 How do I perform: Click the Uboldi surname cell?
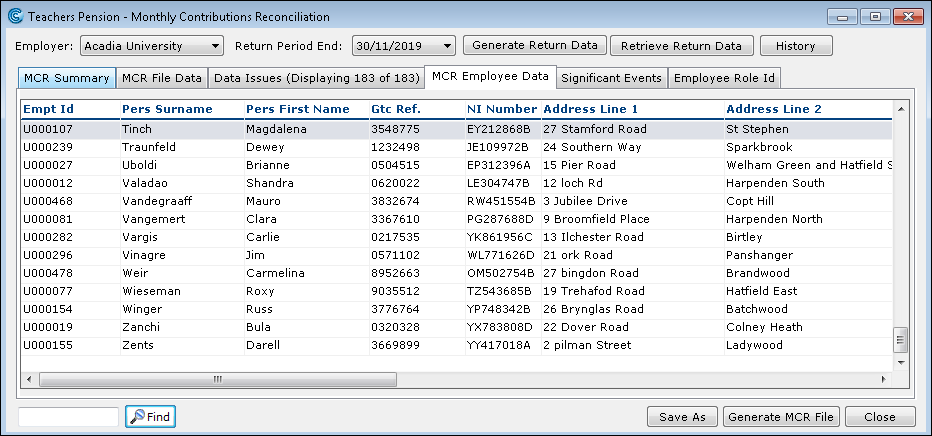tap(182, 165)
